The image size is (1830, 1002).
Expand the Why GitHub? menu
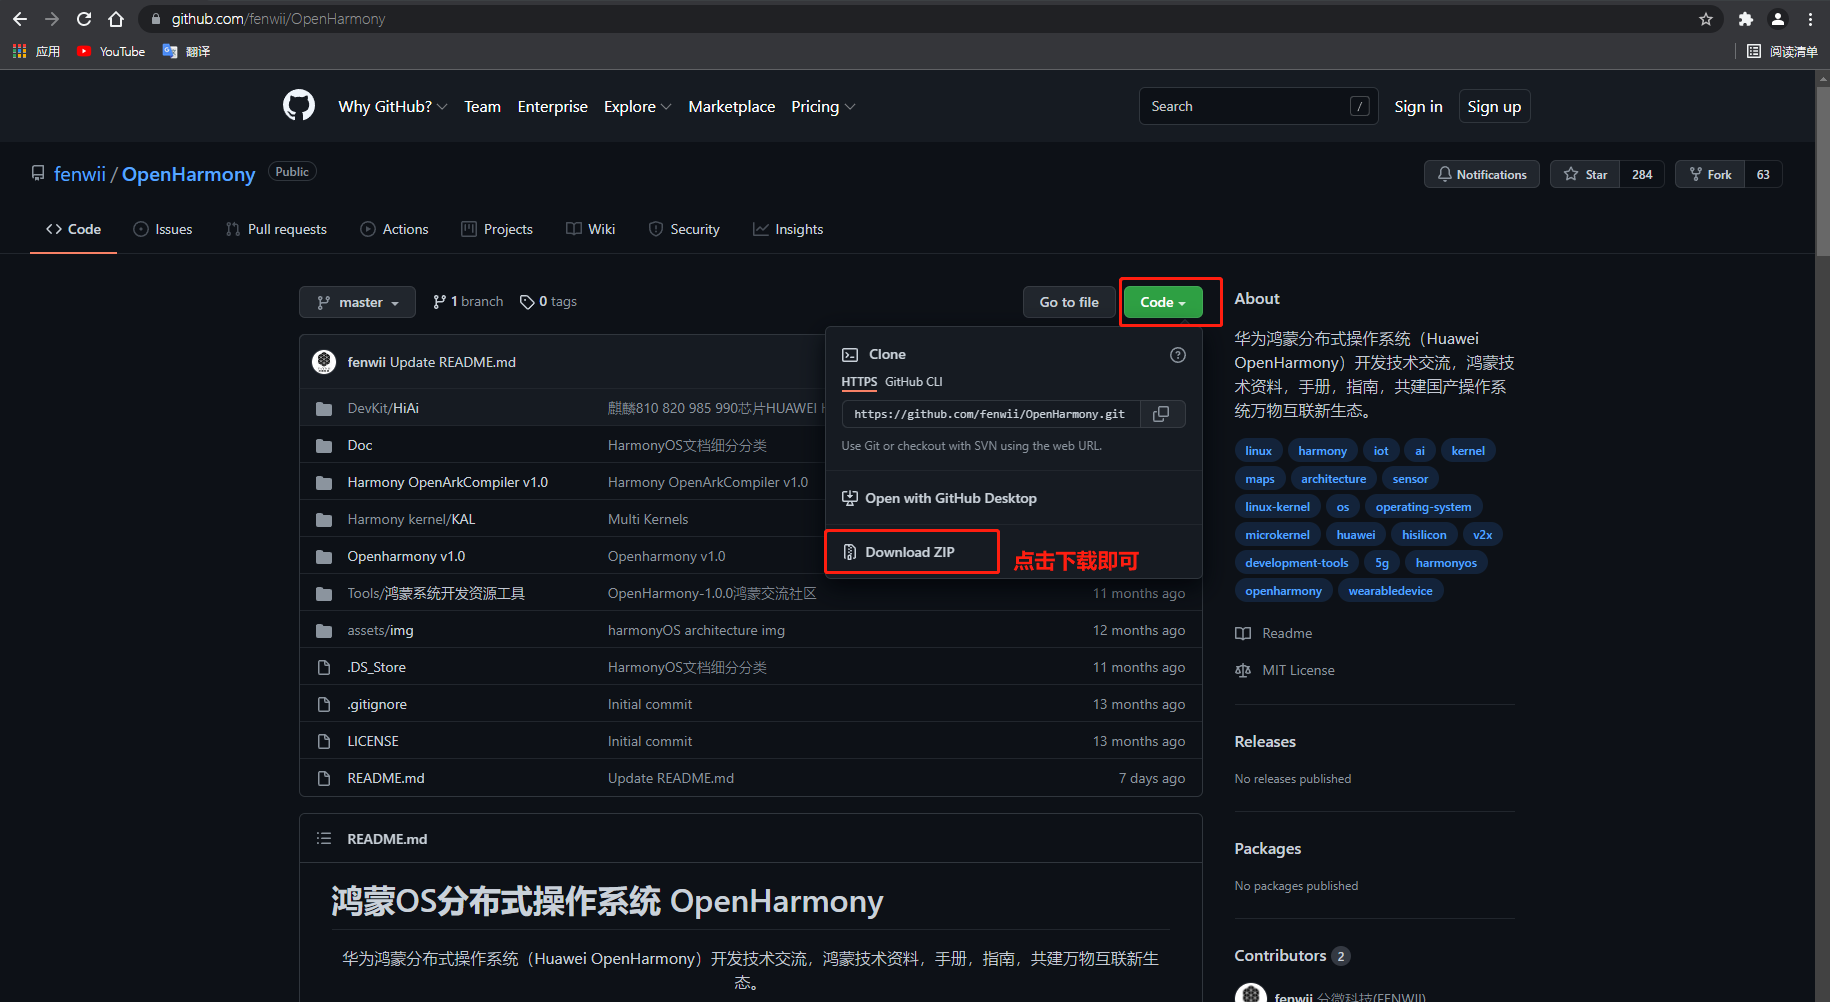393,106
